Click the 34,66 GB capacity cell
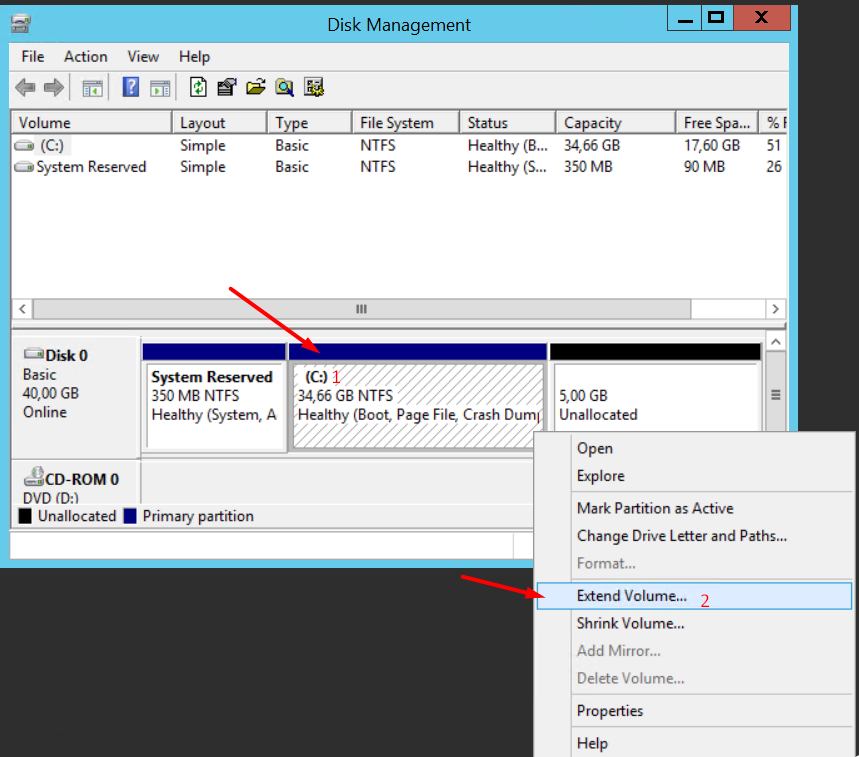This screenshot has height=757, width=859. 592,146
